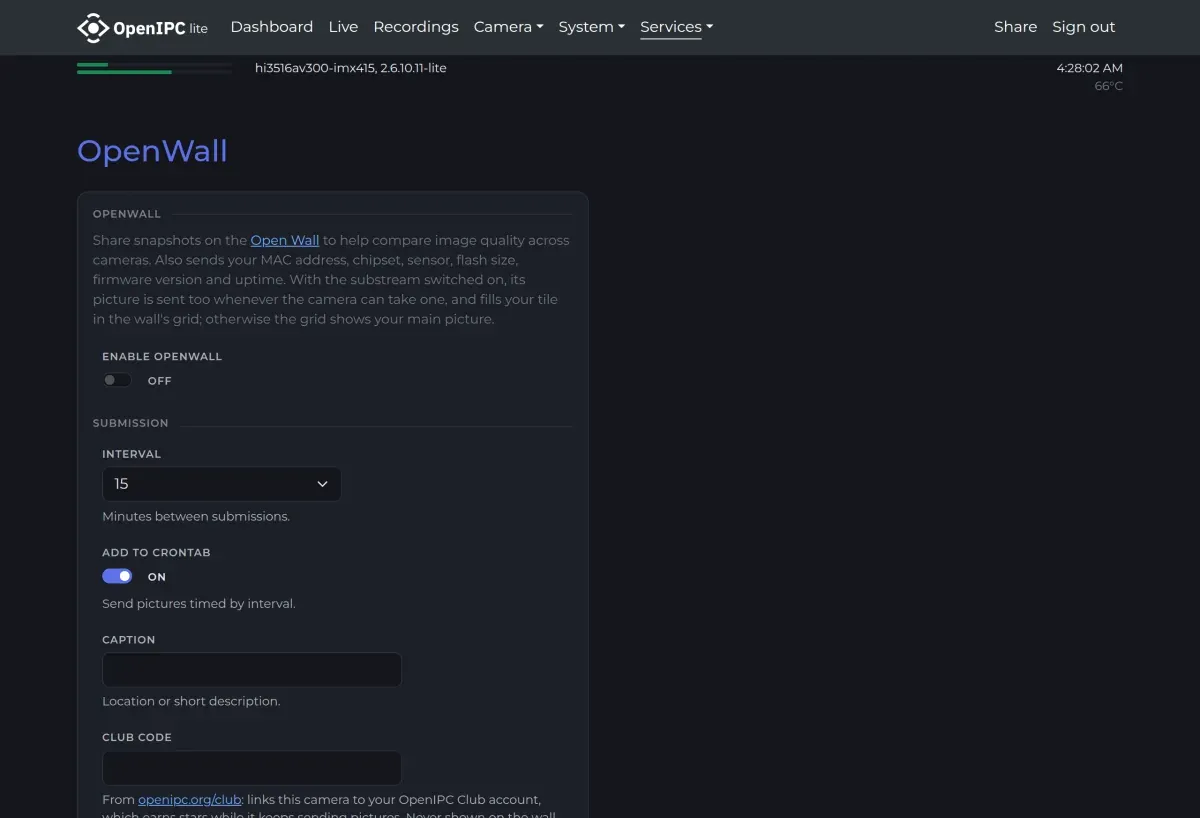
Task: Expand the Camera dropdown menu
Action: click(508, 27)
